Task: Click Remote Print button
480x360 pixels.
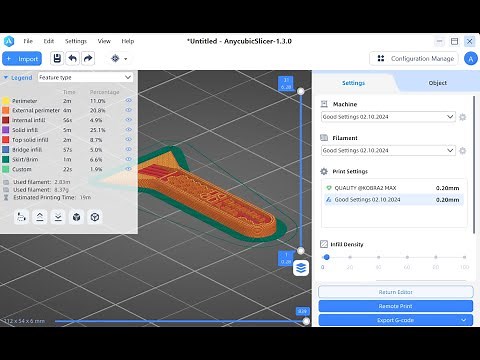Action: coord(396,306)
